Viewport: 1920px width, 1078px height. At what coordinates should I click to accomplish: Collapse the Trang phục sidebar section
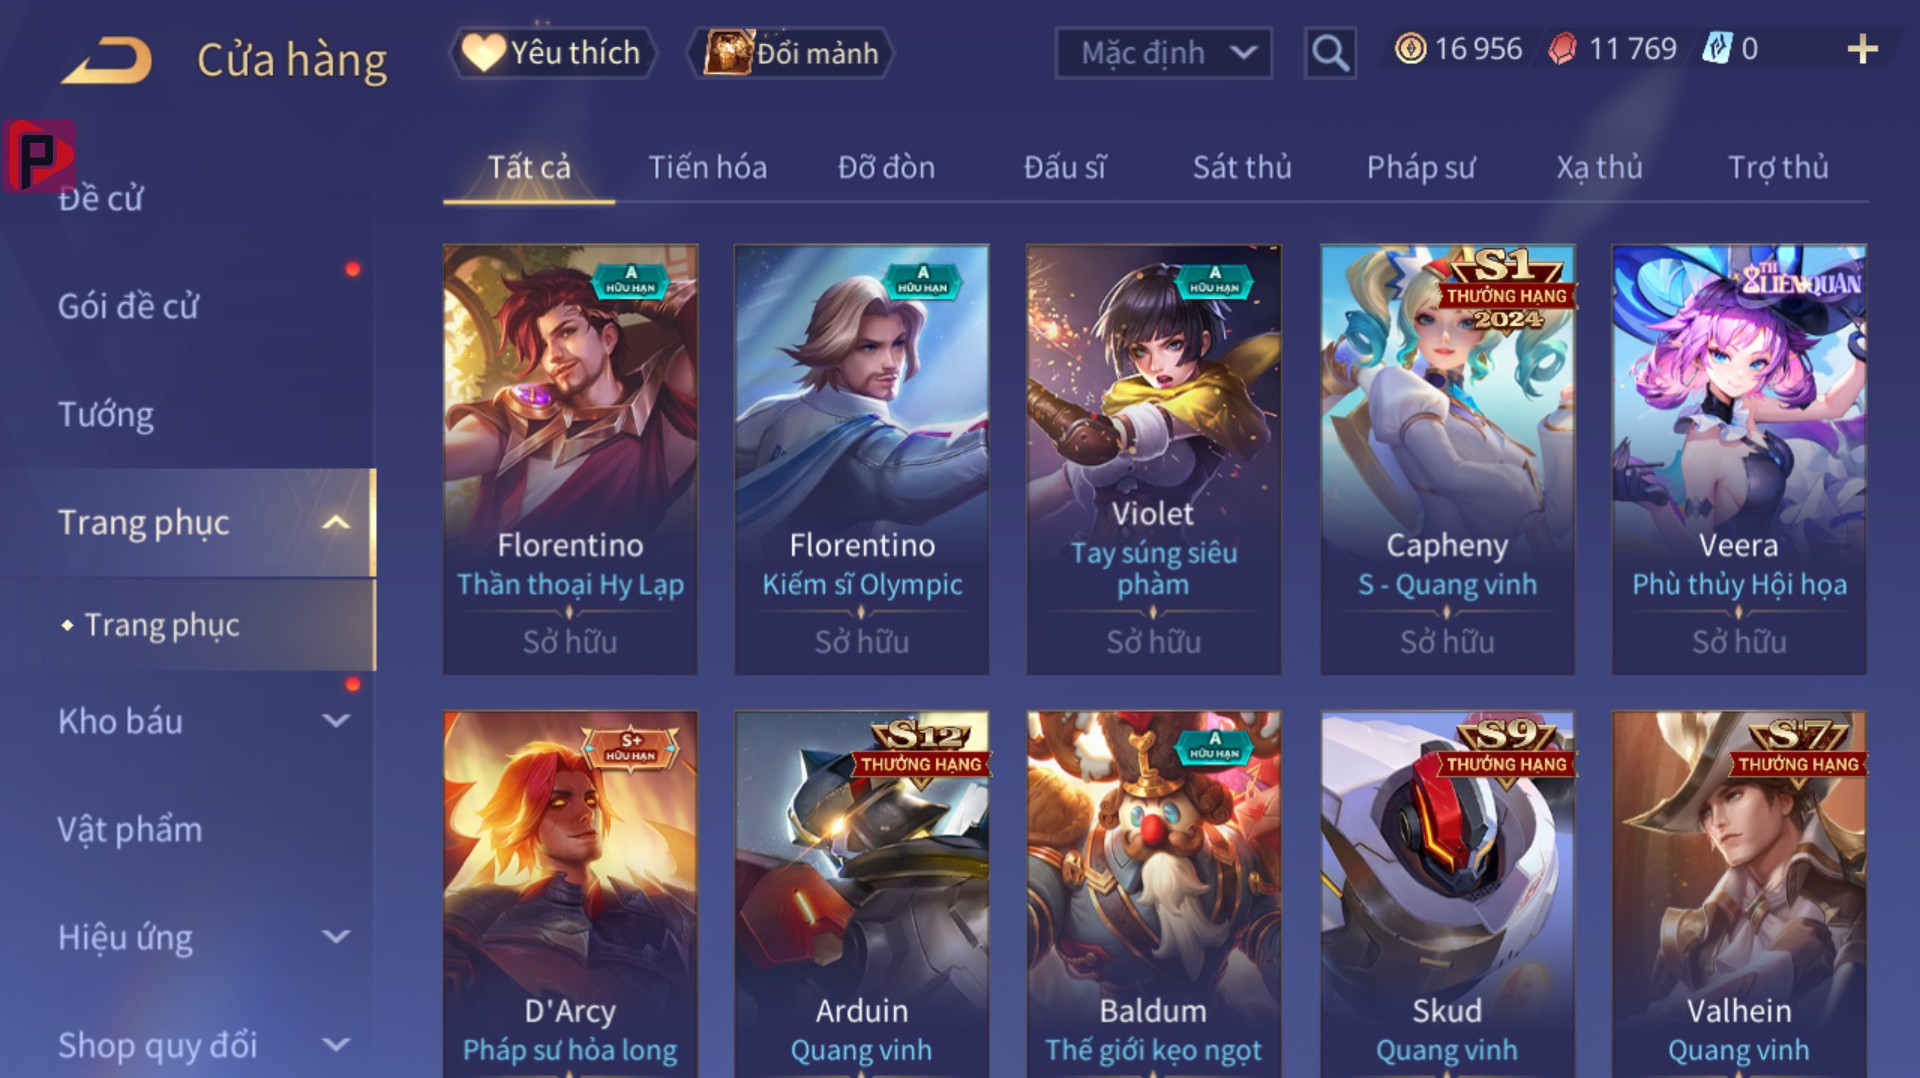pos(336,522)
